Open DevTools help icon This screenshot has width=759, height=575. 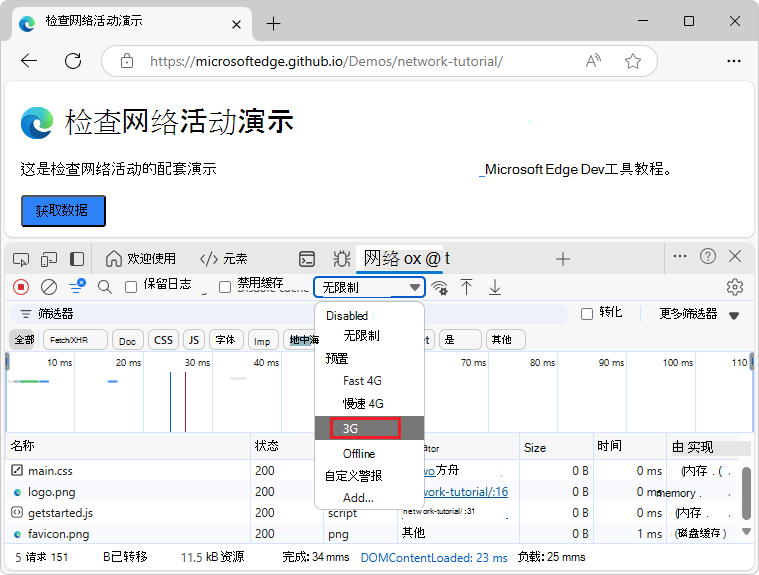pos(708,256)
